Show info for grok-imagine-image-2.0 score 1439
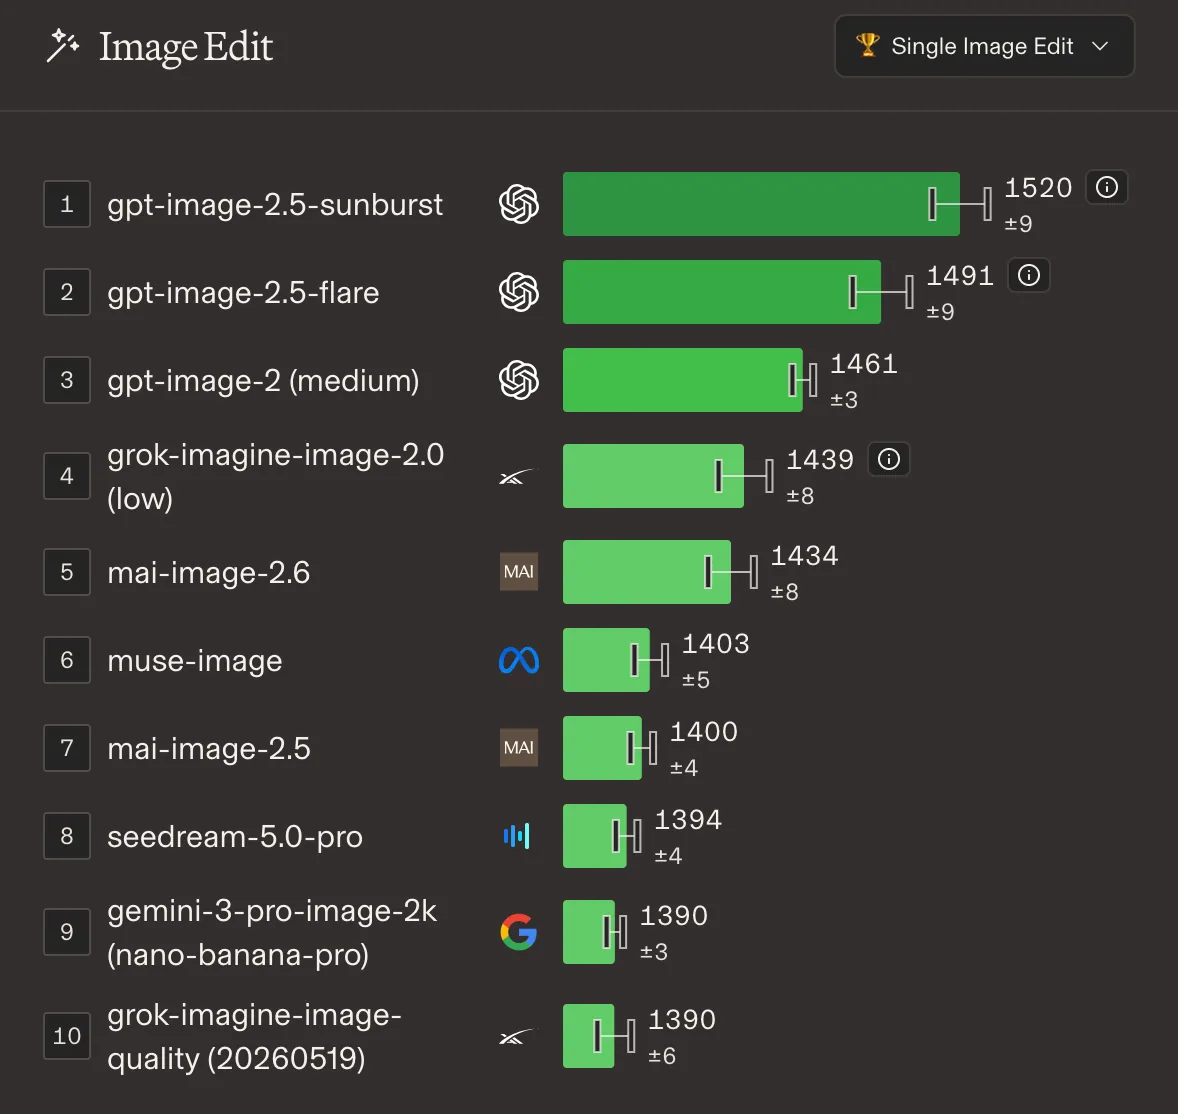Viewport: 1178px width, 1114px height. coord(889,459)
